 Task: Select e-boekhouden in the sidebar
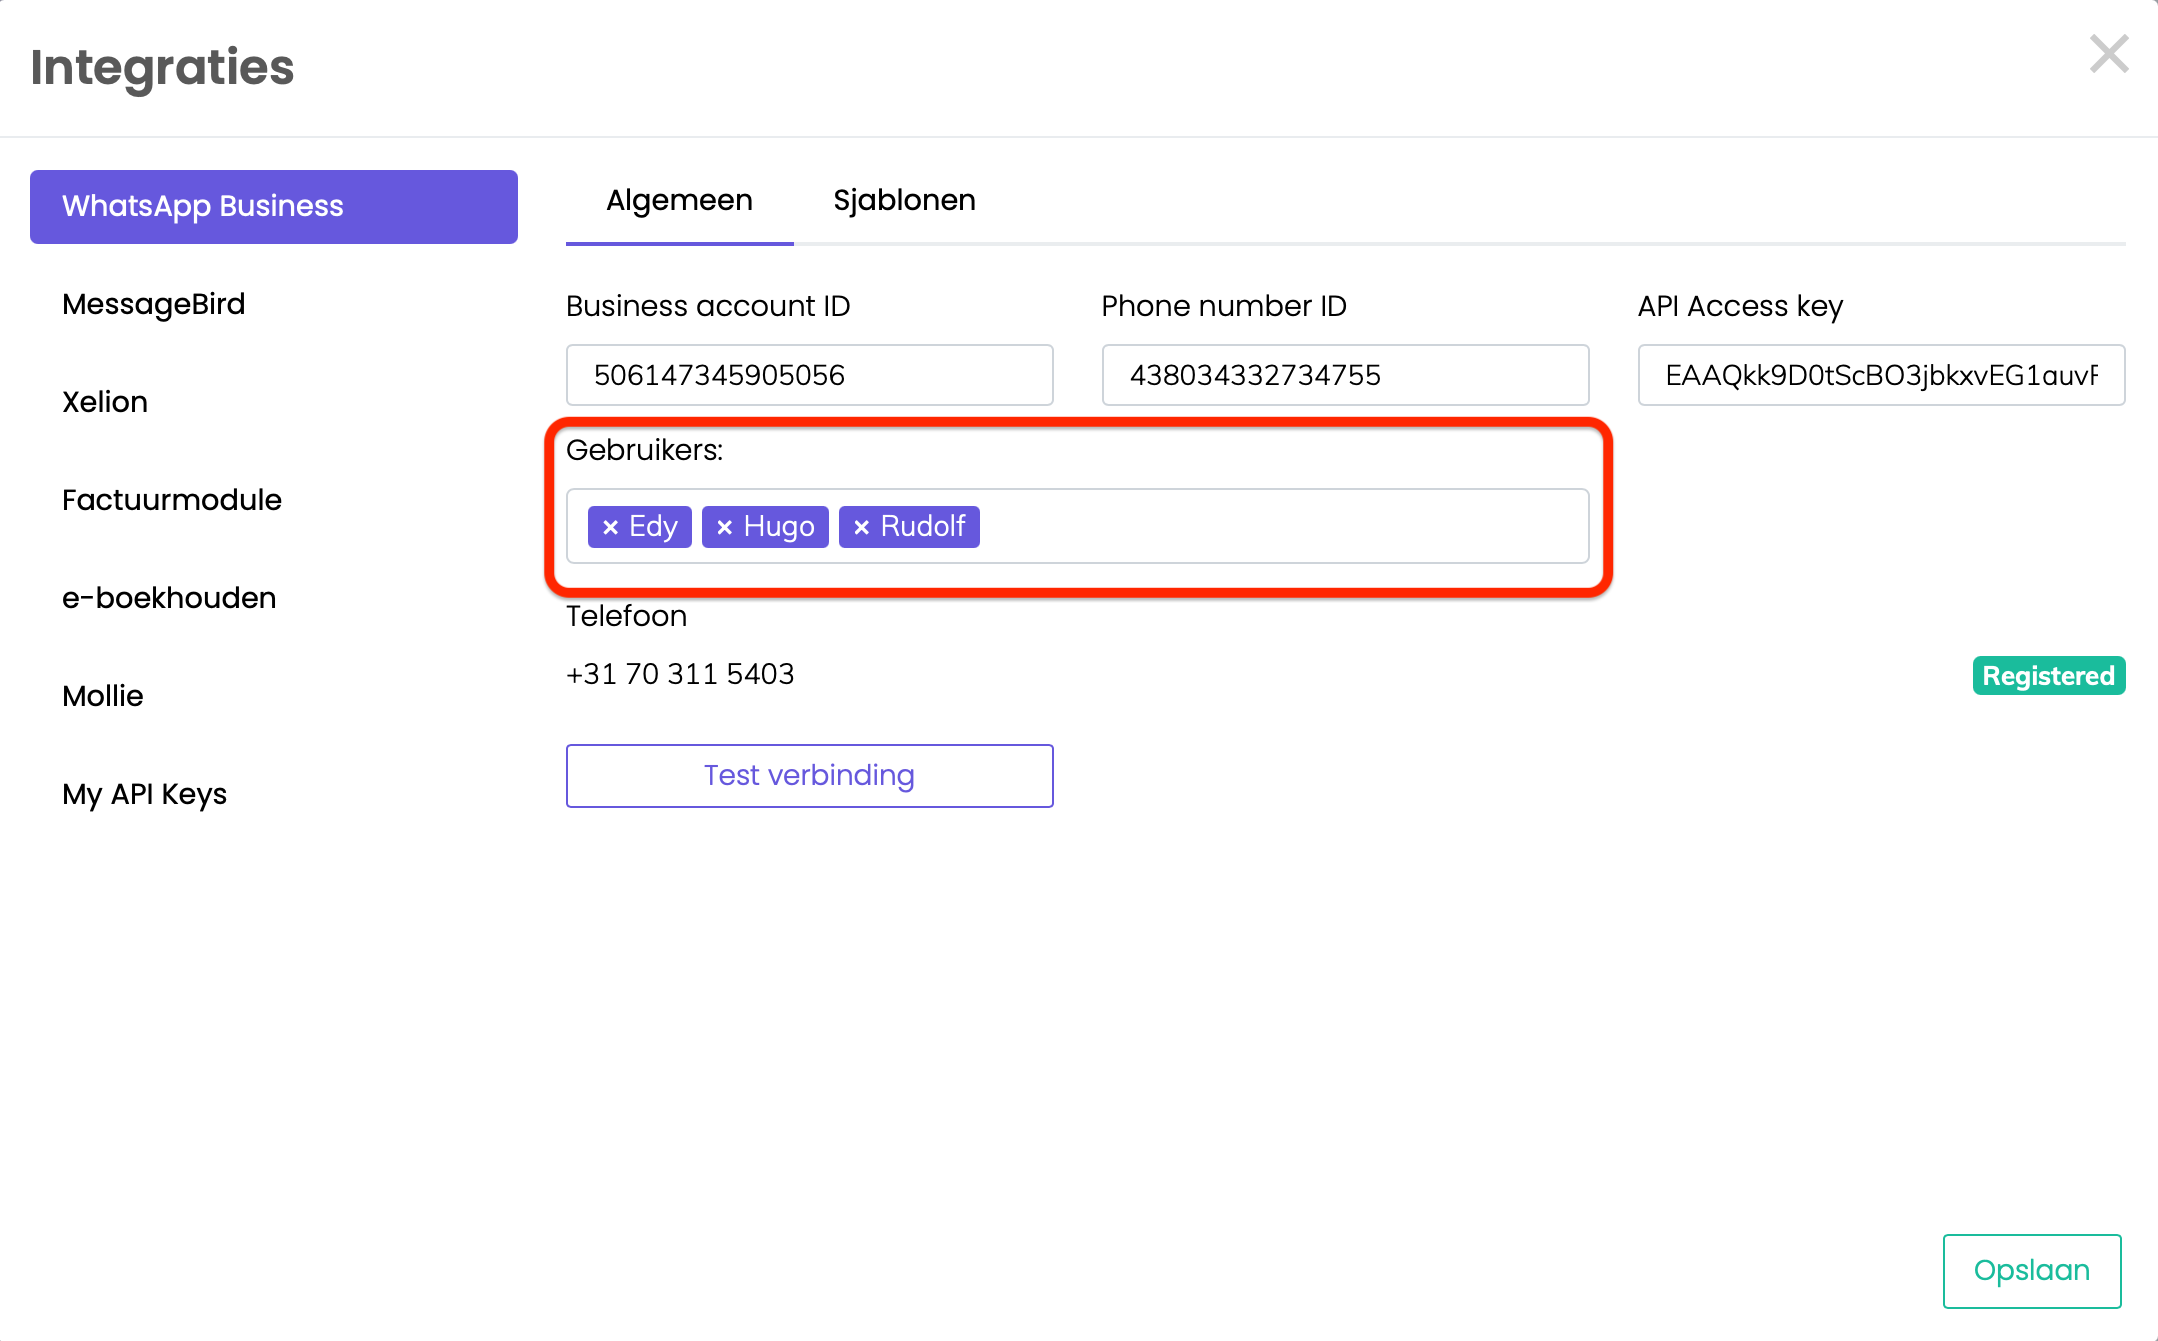click(169, 598)
